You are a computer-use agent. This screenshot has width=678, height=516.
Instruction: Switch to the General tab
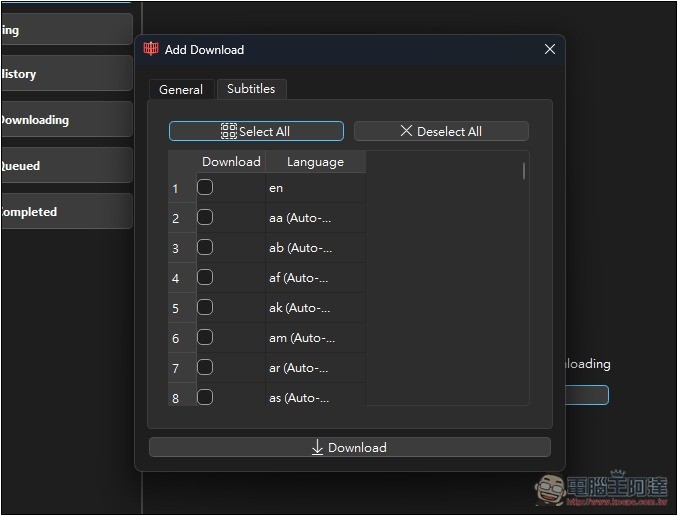(x=181, y=89)
